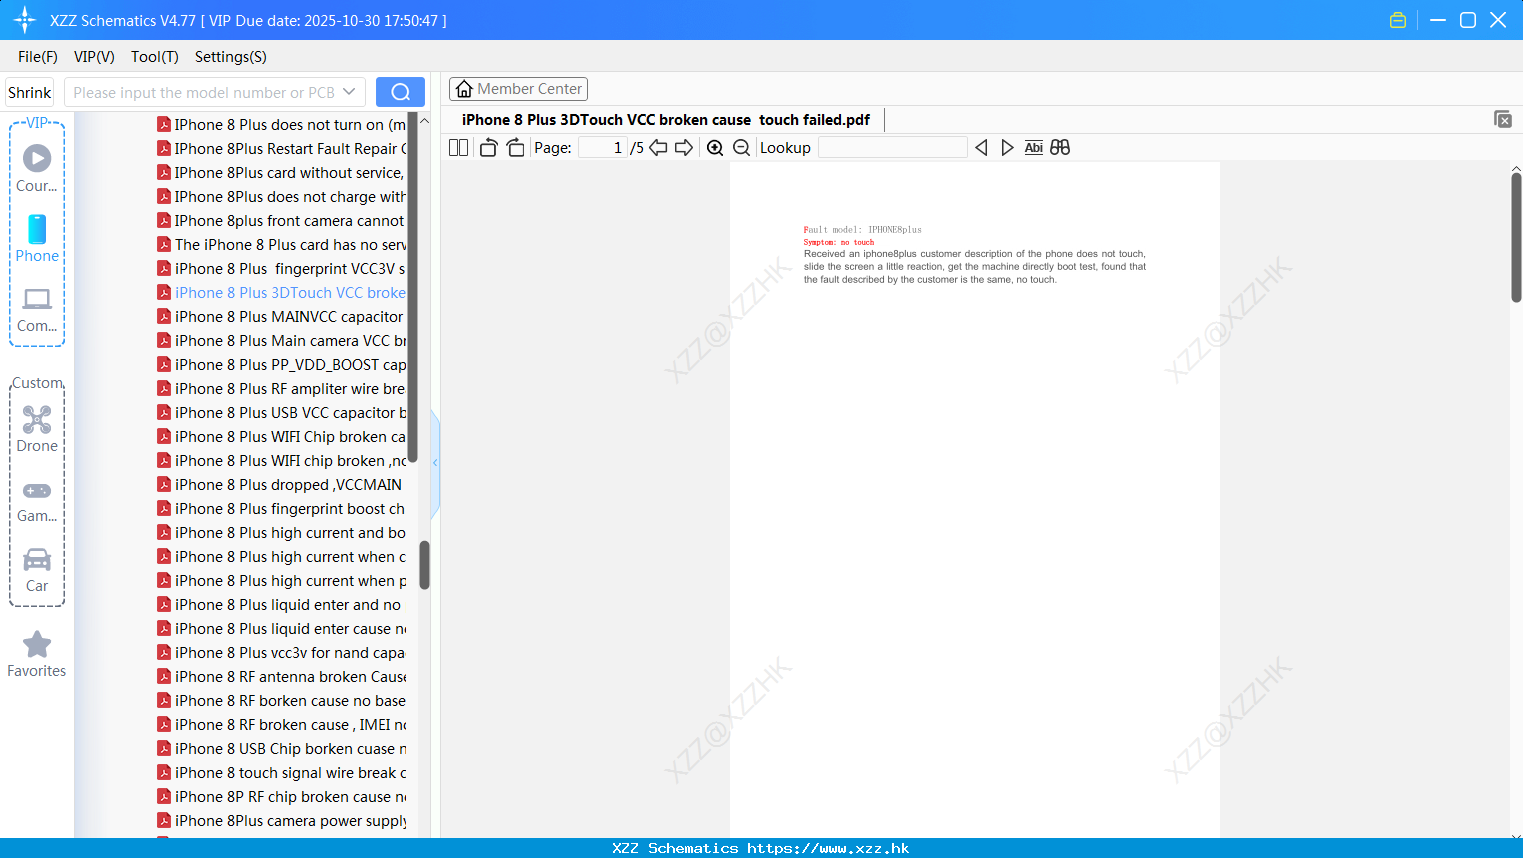Collapse the file list panel handle

(435, 463)
